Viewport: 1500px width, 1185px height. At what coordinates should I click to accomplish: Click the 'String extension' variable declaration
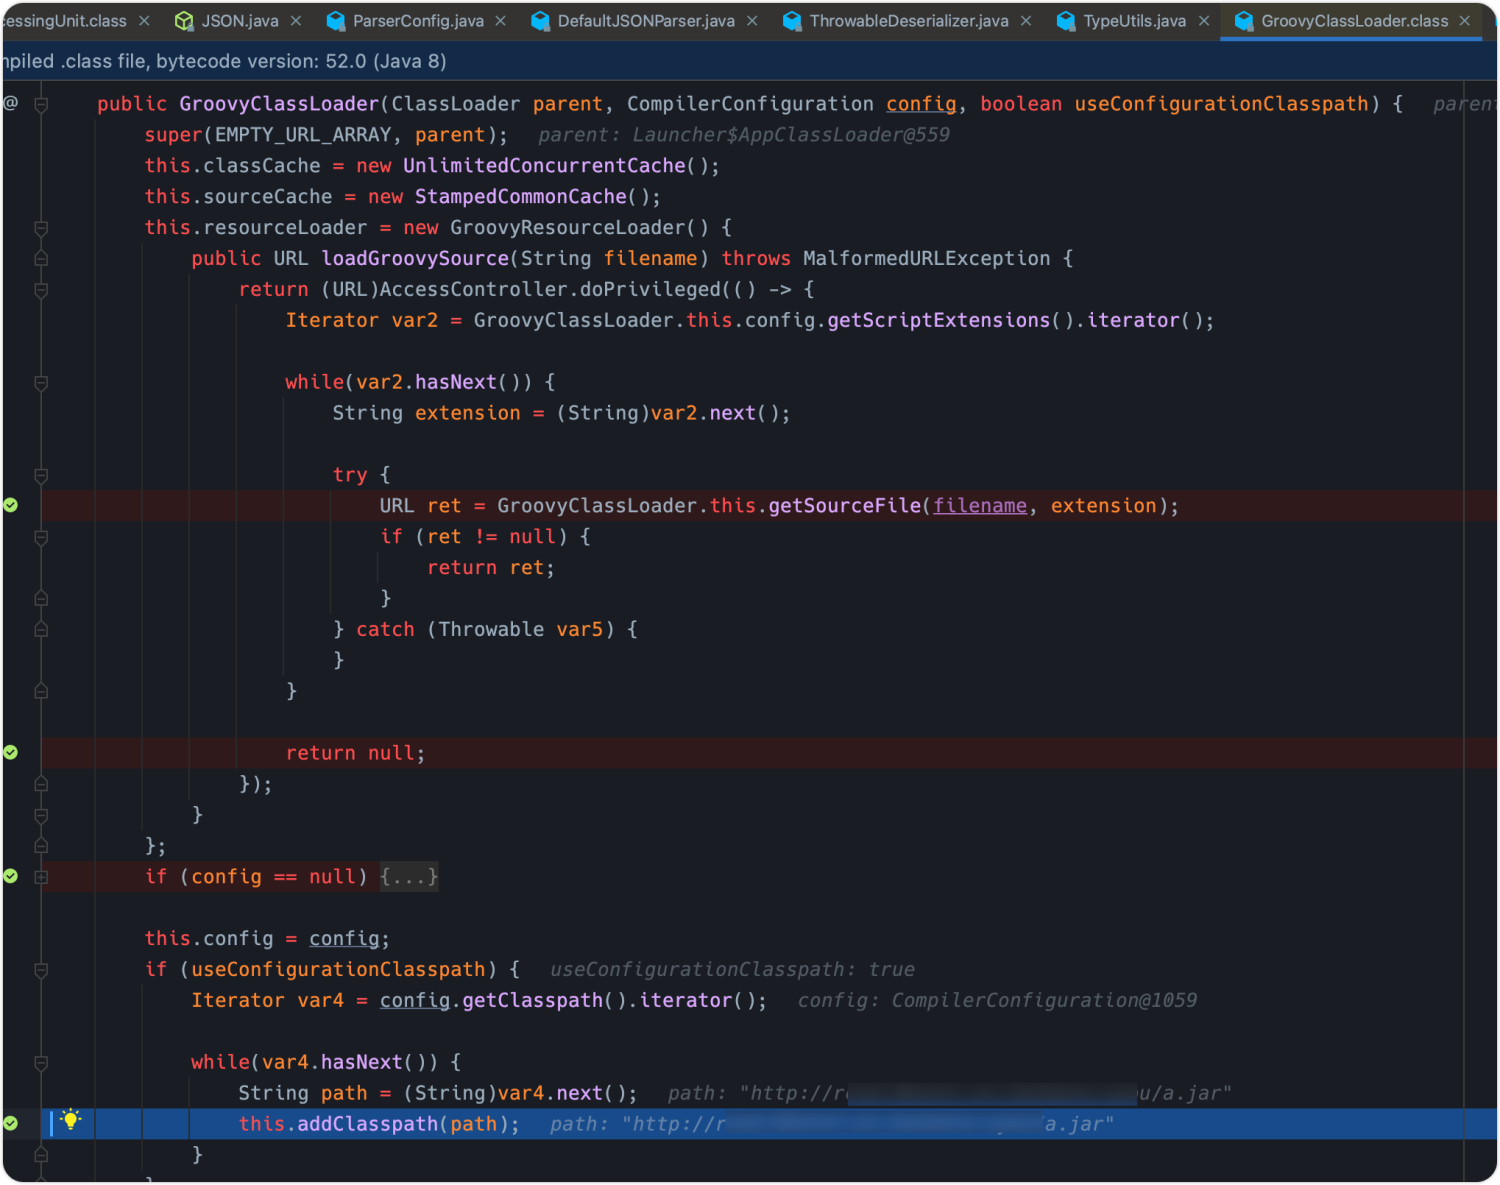point(427,414)
